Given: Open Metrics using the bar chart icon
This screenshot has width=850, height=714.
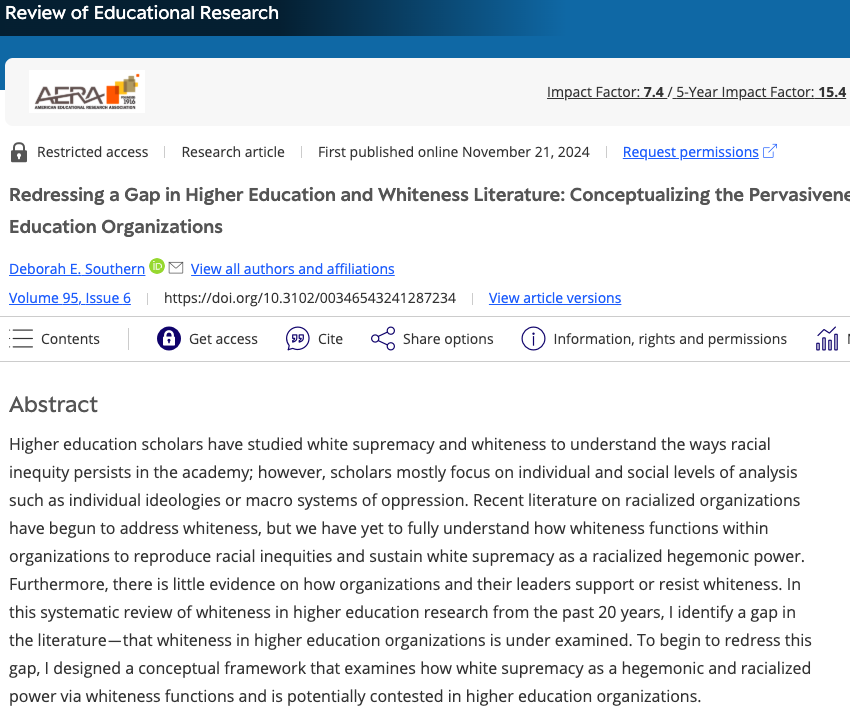Looking at the screenshot, I should pyautogui.click(x=828, y=338).
